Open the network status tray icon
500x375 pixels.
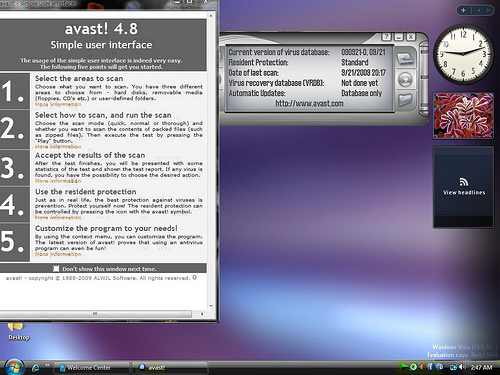point(453,367)
